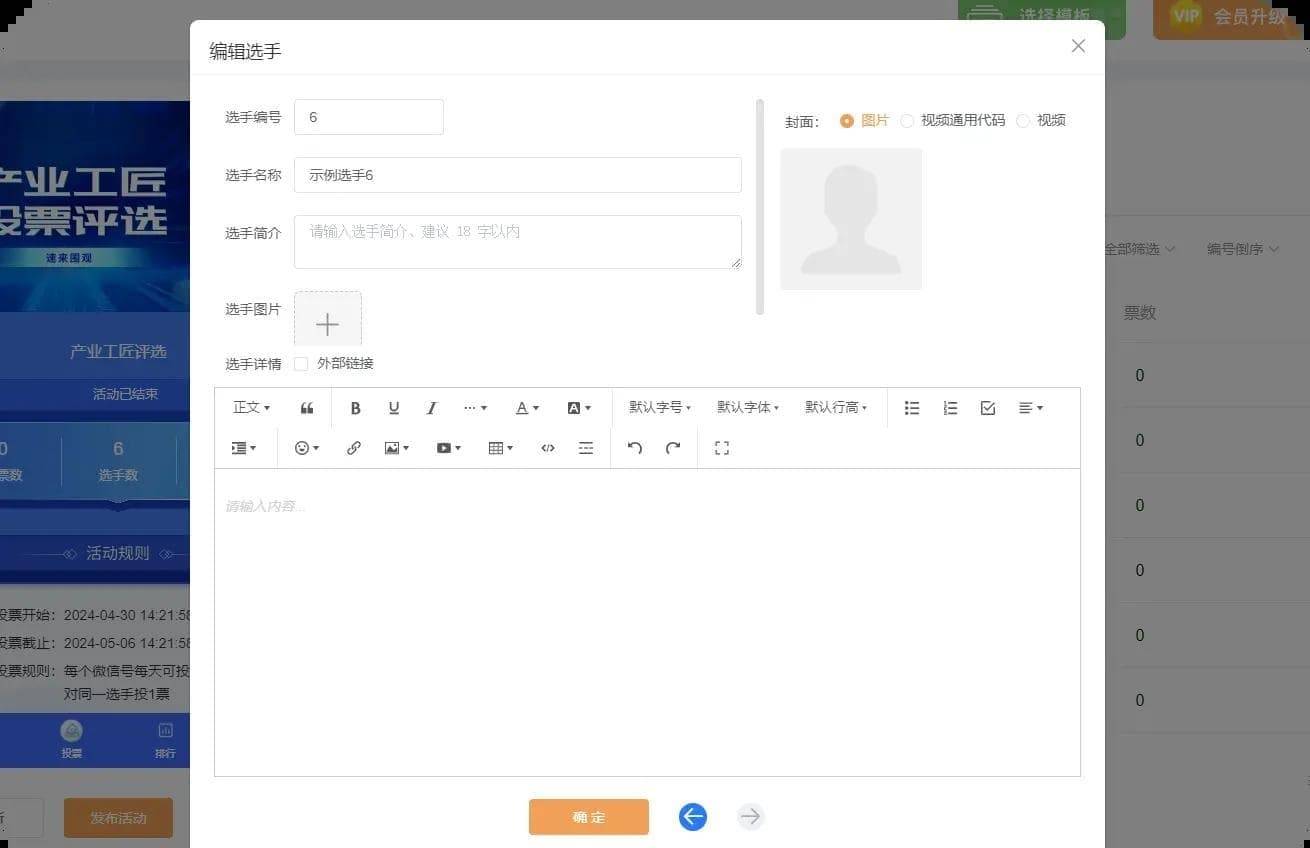The image size is (1310, 848).
Task: Insert an unordered bullet list
Action: tap(912, 408)
